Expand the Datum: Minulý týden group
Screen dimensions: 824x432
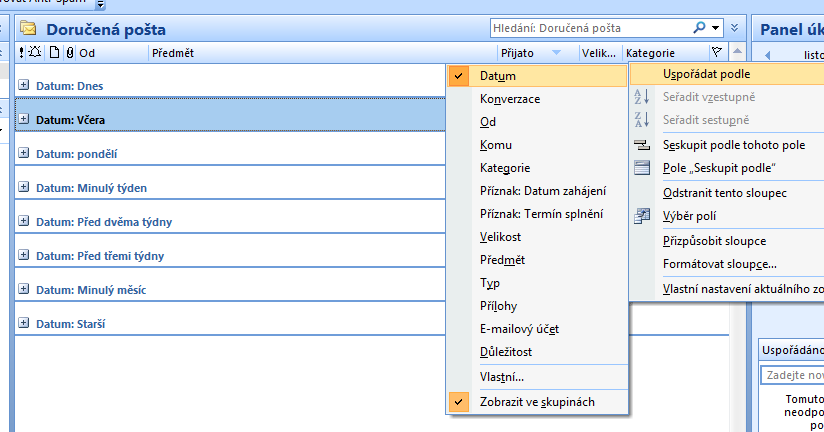(25, 187)
